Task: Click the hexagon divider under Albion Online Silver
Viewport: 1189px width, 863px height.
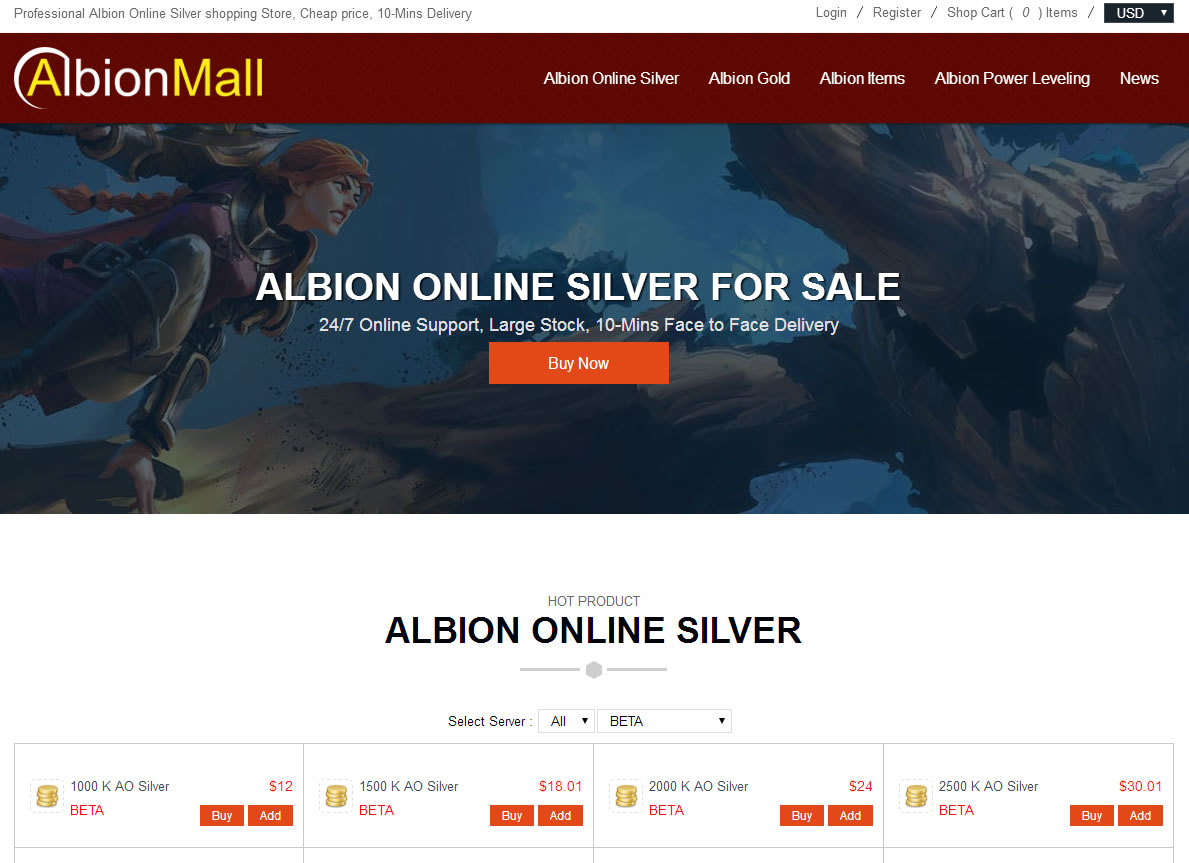Action: [594, 670]
